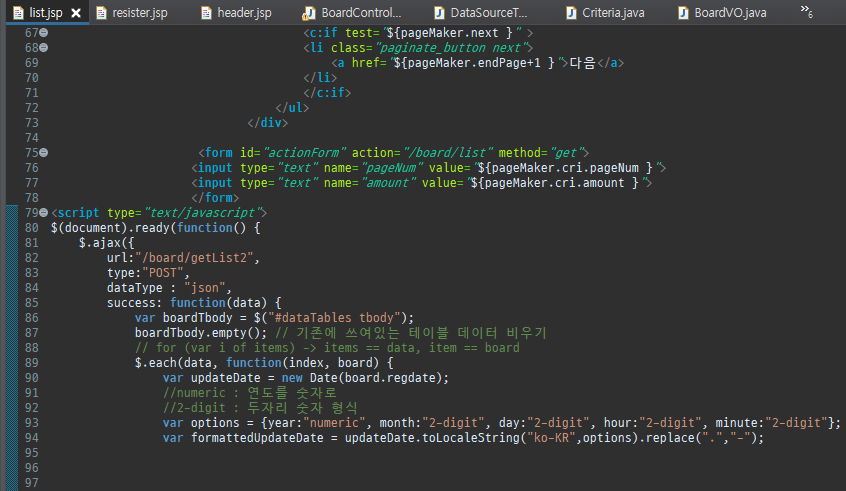Collapse the form fold at line 75
846x491 pixels.
coord(44,153)
